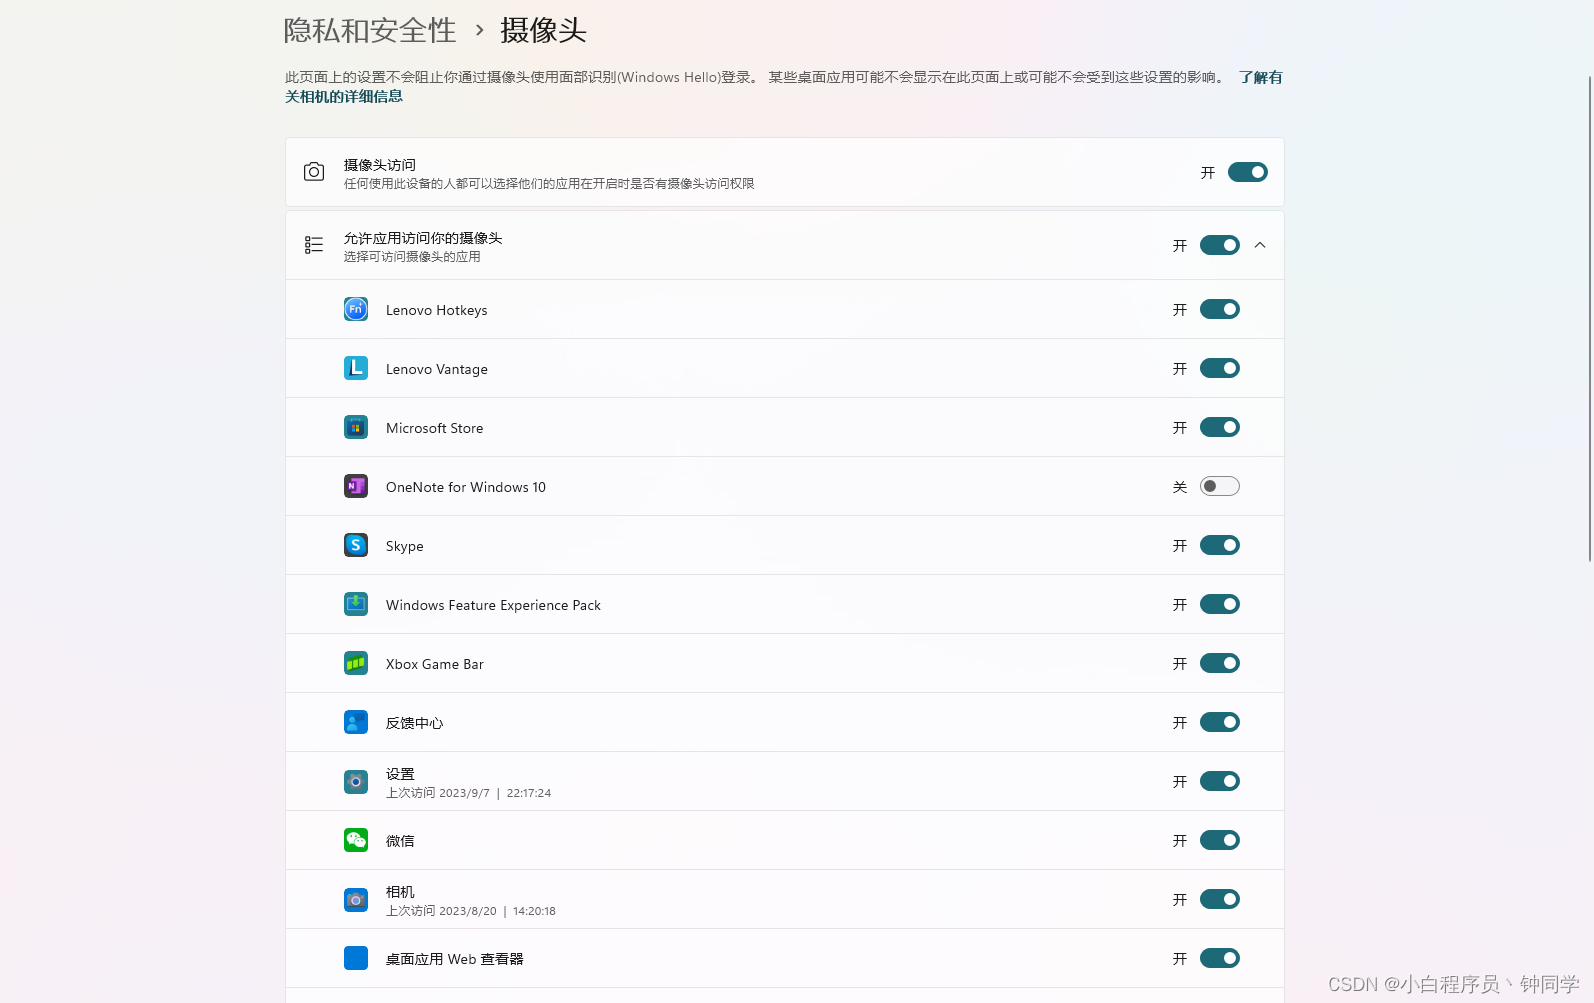Click the 选择可访问摄像头的应用 subtitle

coord(412,257)
